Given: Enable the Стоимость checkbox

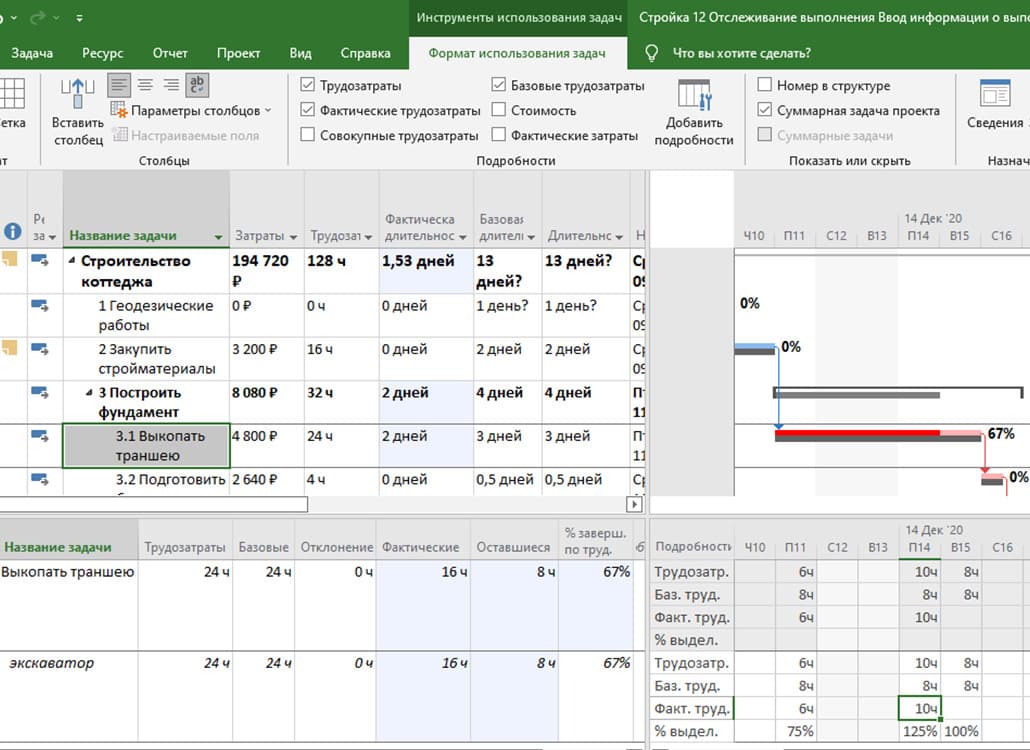Looking at the screenshot, I should pyautogui.click(x=499, y=110).
